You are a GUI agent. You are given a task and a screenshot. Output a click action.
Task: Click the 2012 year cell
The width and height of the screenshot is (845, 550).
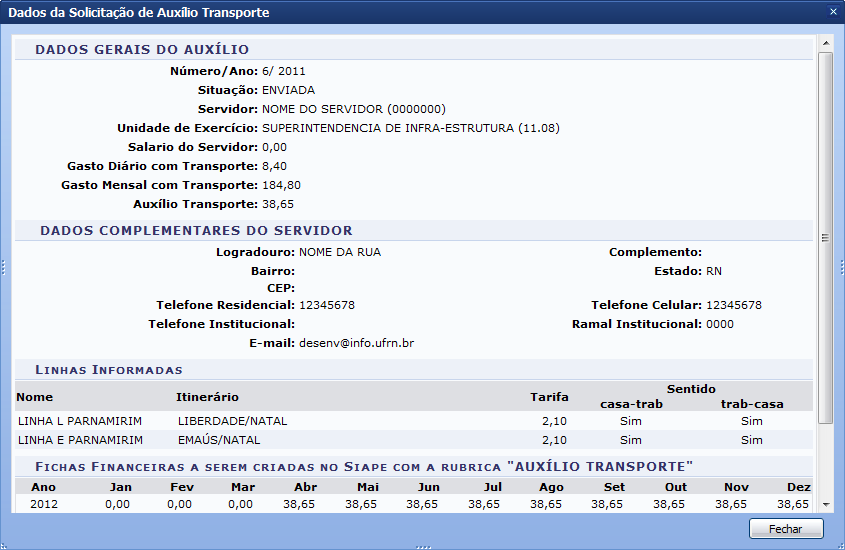pyautogui.click(x=44, y=504)
